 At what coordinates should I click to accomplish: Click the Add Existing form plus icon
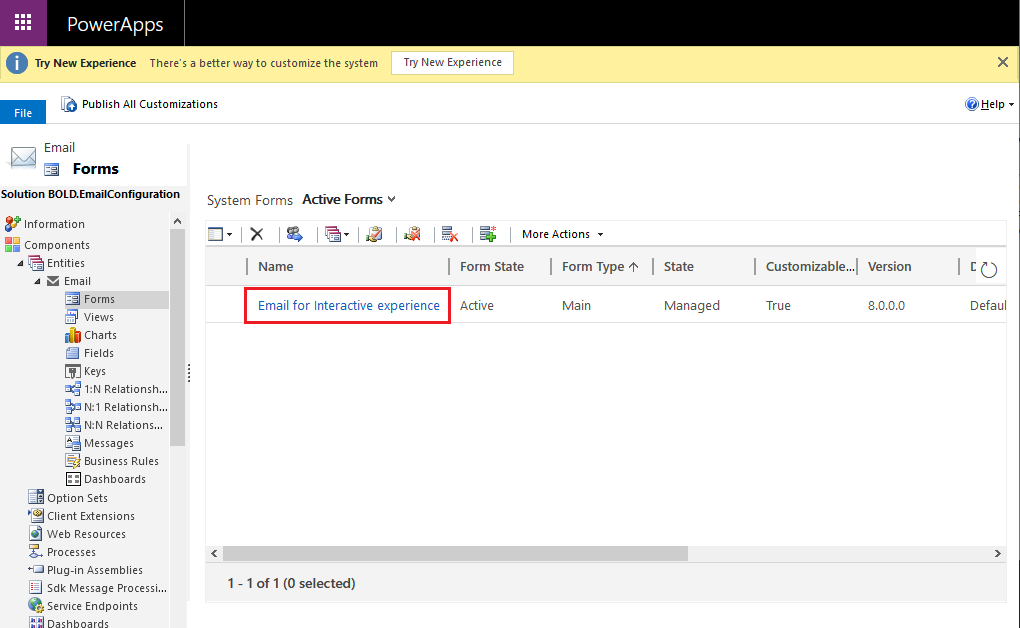coord(488,234)
